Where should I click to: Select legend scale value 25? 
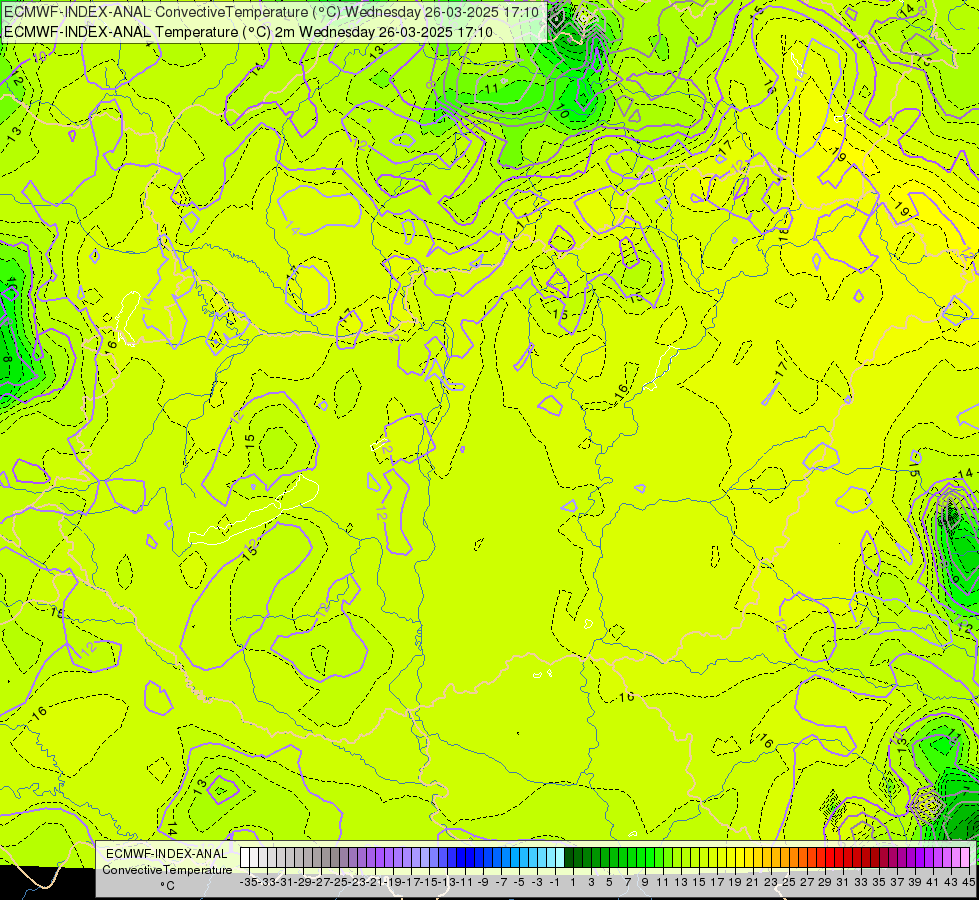click(789, 882)
